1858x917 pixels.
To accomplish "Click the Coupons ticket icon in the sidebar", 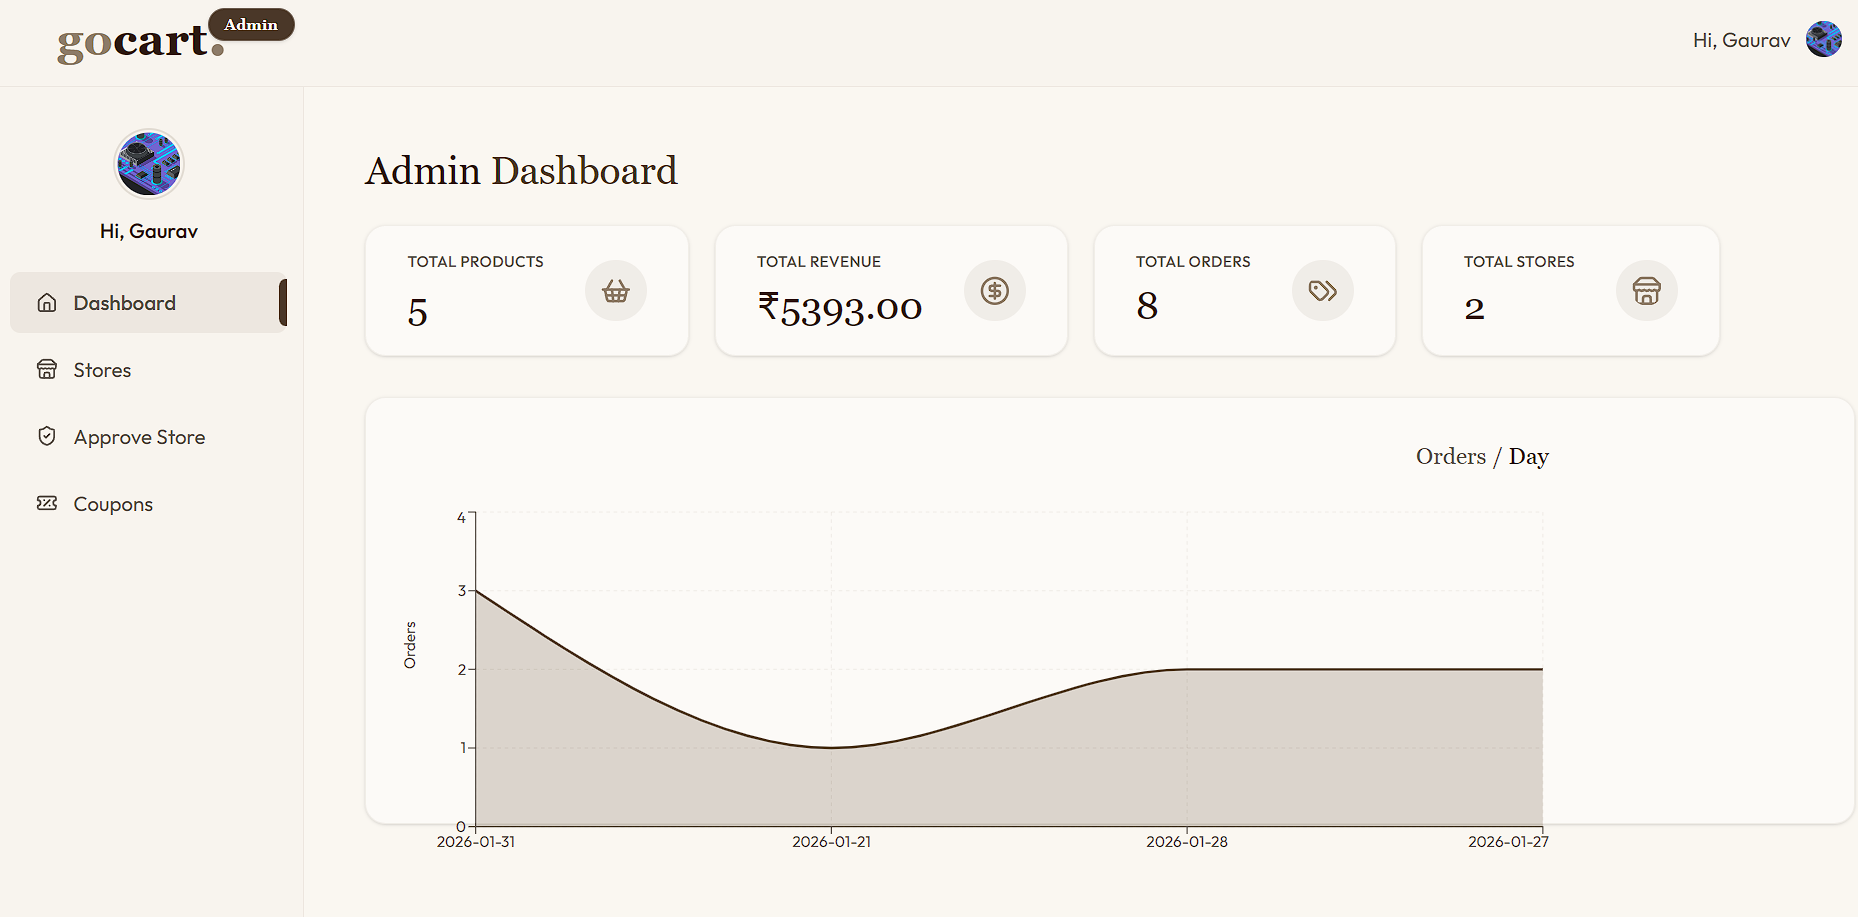I will [x=47, y=503].
